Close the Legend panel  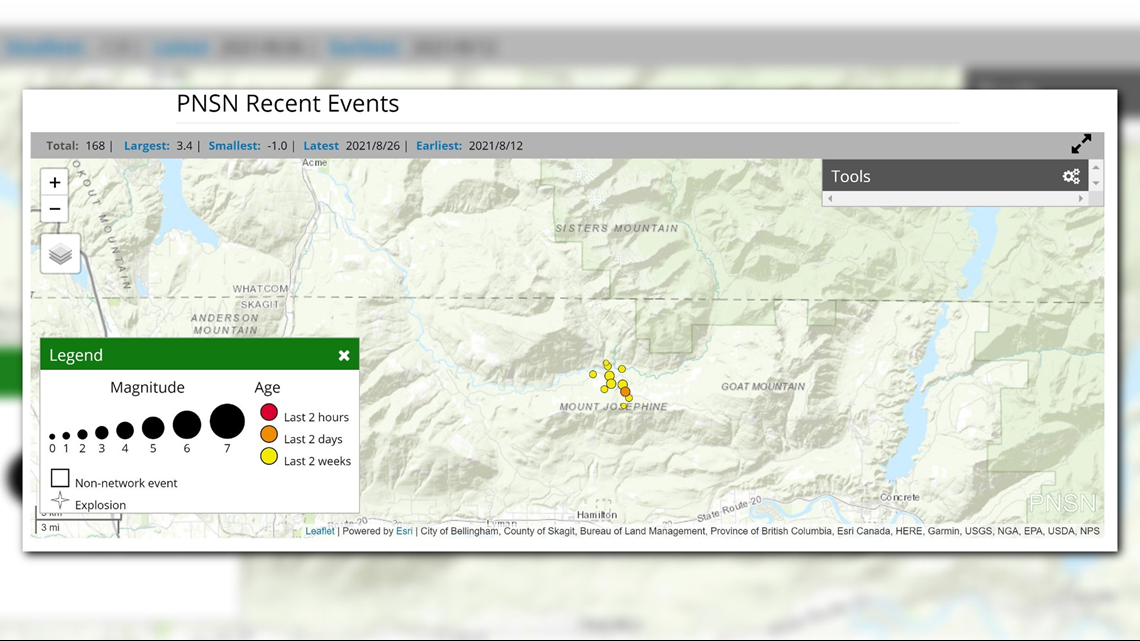pos(344,355)
